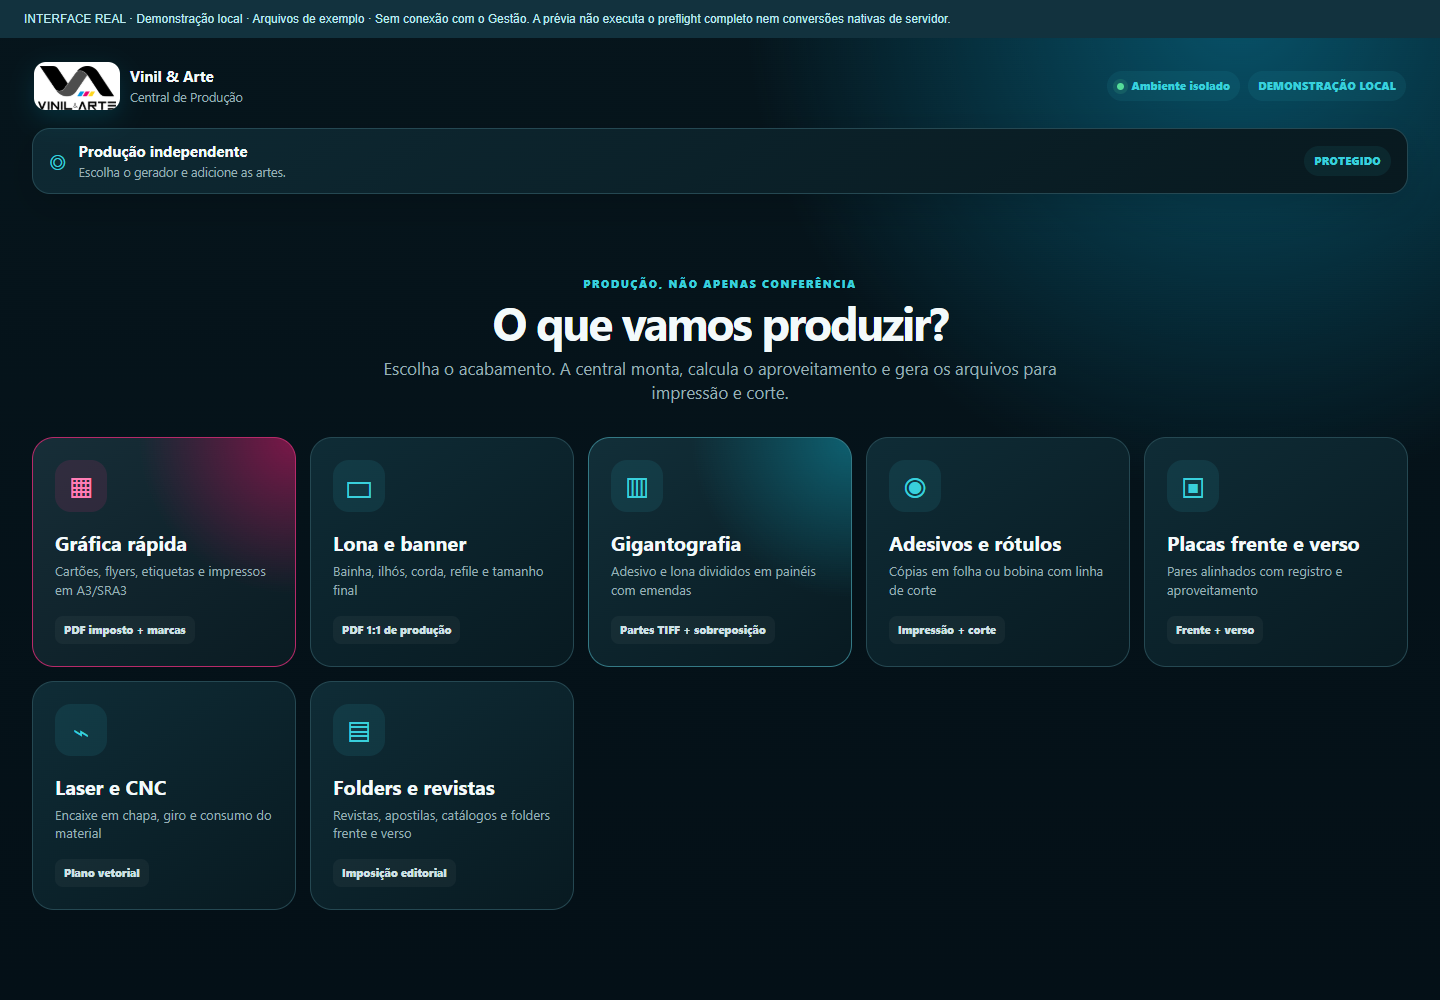Click 'Cartões, flyers, etiquetas e impressos' description
Screen dimensions: 1440x1000
pyautogui.click(x=161, y=581)
